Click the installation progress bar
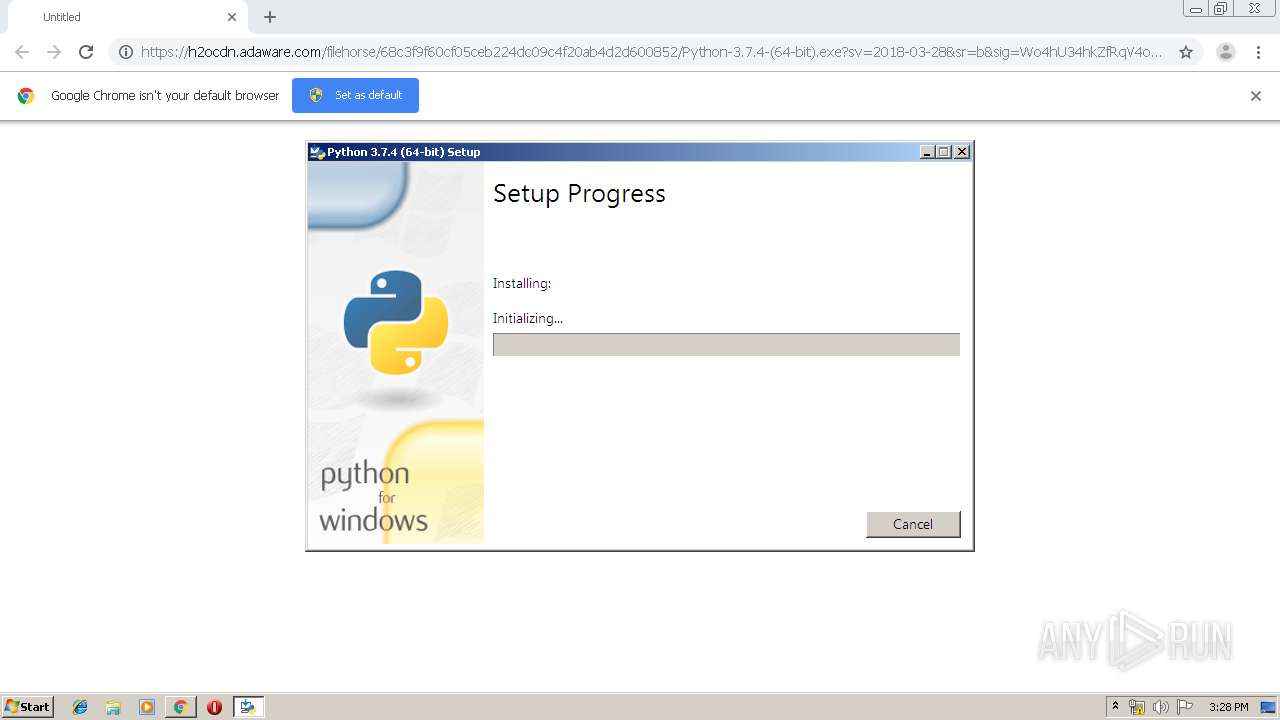 [x=726, y=345]
